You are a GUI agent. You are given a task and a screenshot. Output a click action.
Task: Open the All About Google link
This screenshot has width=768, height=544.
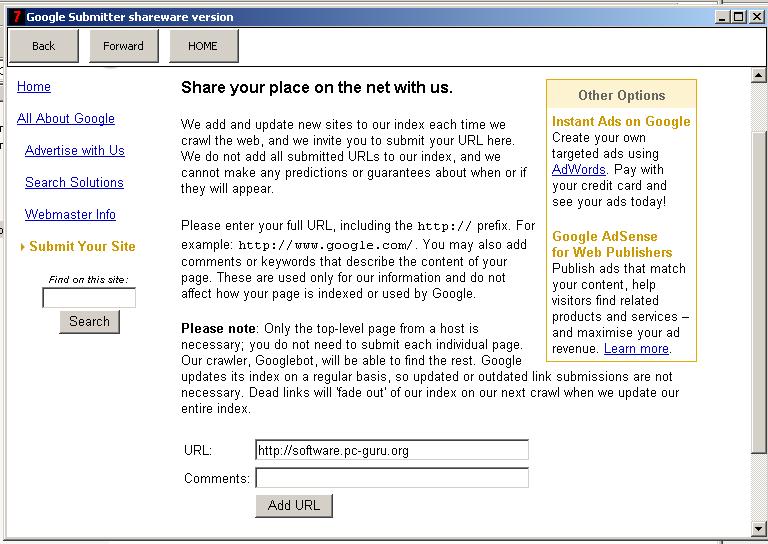tap(66, 118)
